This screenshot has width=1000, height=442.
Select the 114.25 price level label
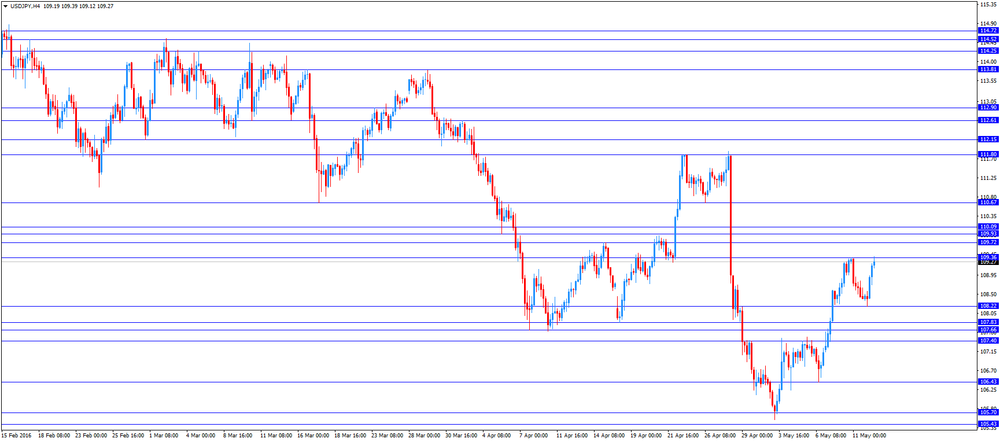987,50
